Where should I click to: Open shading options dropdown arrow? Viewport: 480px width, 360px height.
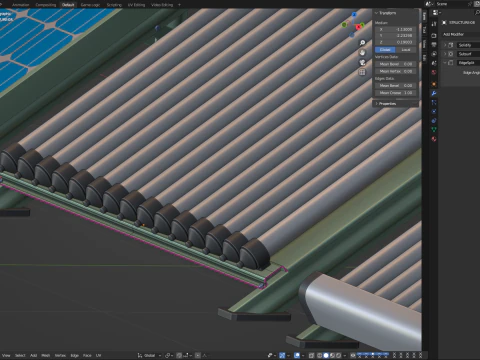pos(344,355)
